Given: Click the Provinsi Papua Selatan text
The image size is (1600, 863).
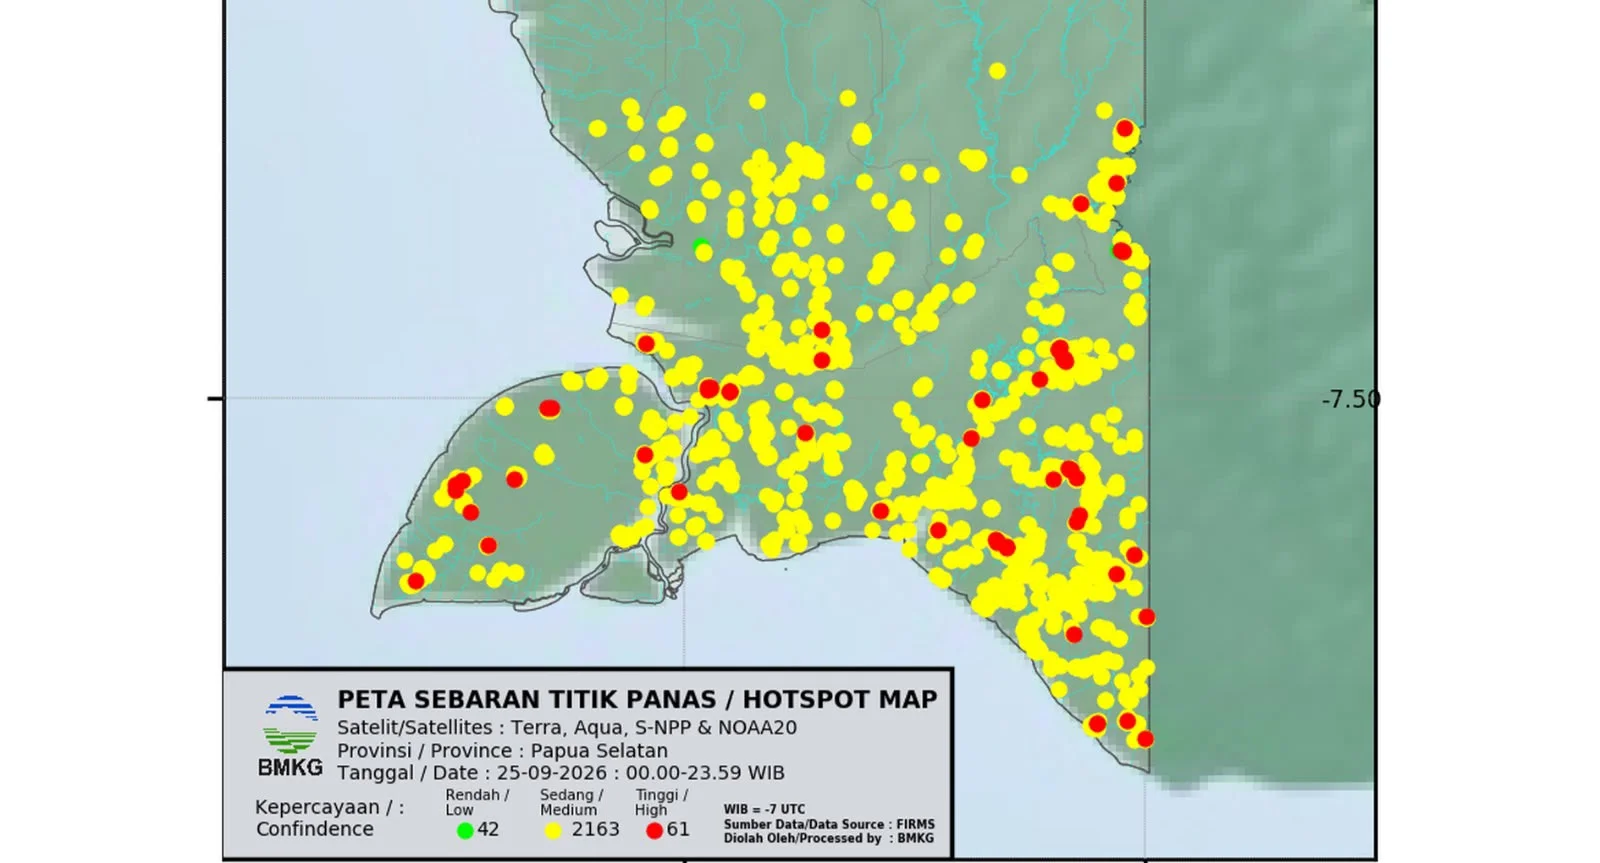Looking at the screenshot, I should (x=502, y=750).
